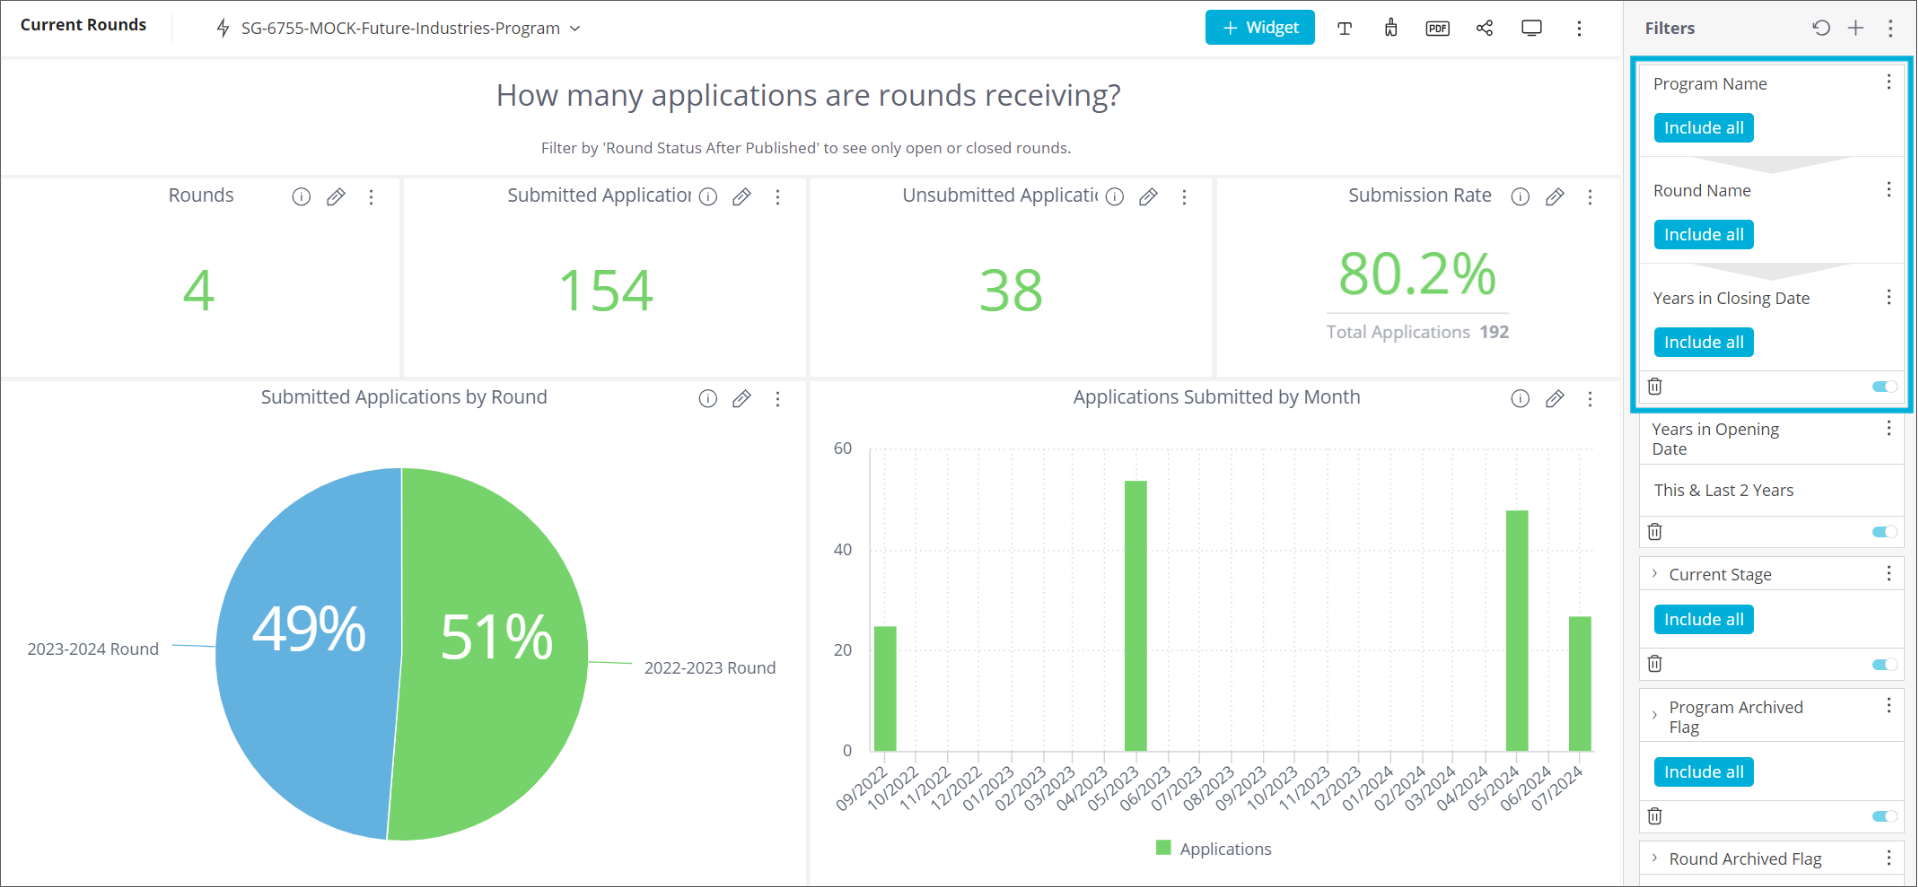This screenshot has height=887, width=1918.
Task: Edit the Submission Rate widget pencil
Action: pos(1554,197)
